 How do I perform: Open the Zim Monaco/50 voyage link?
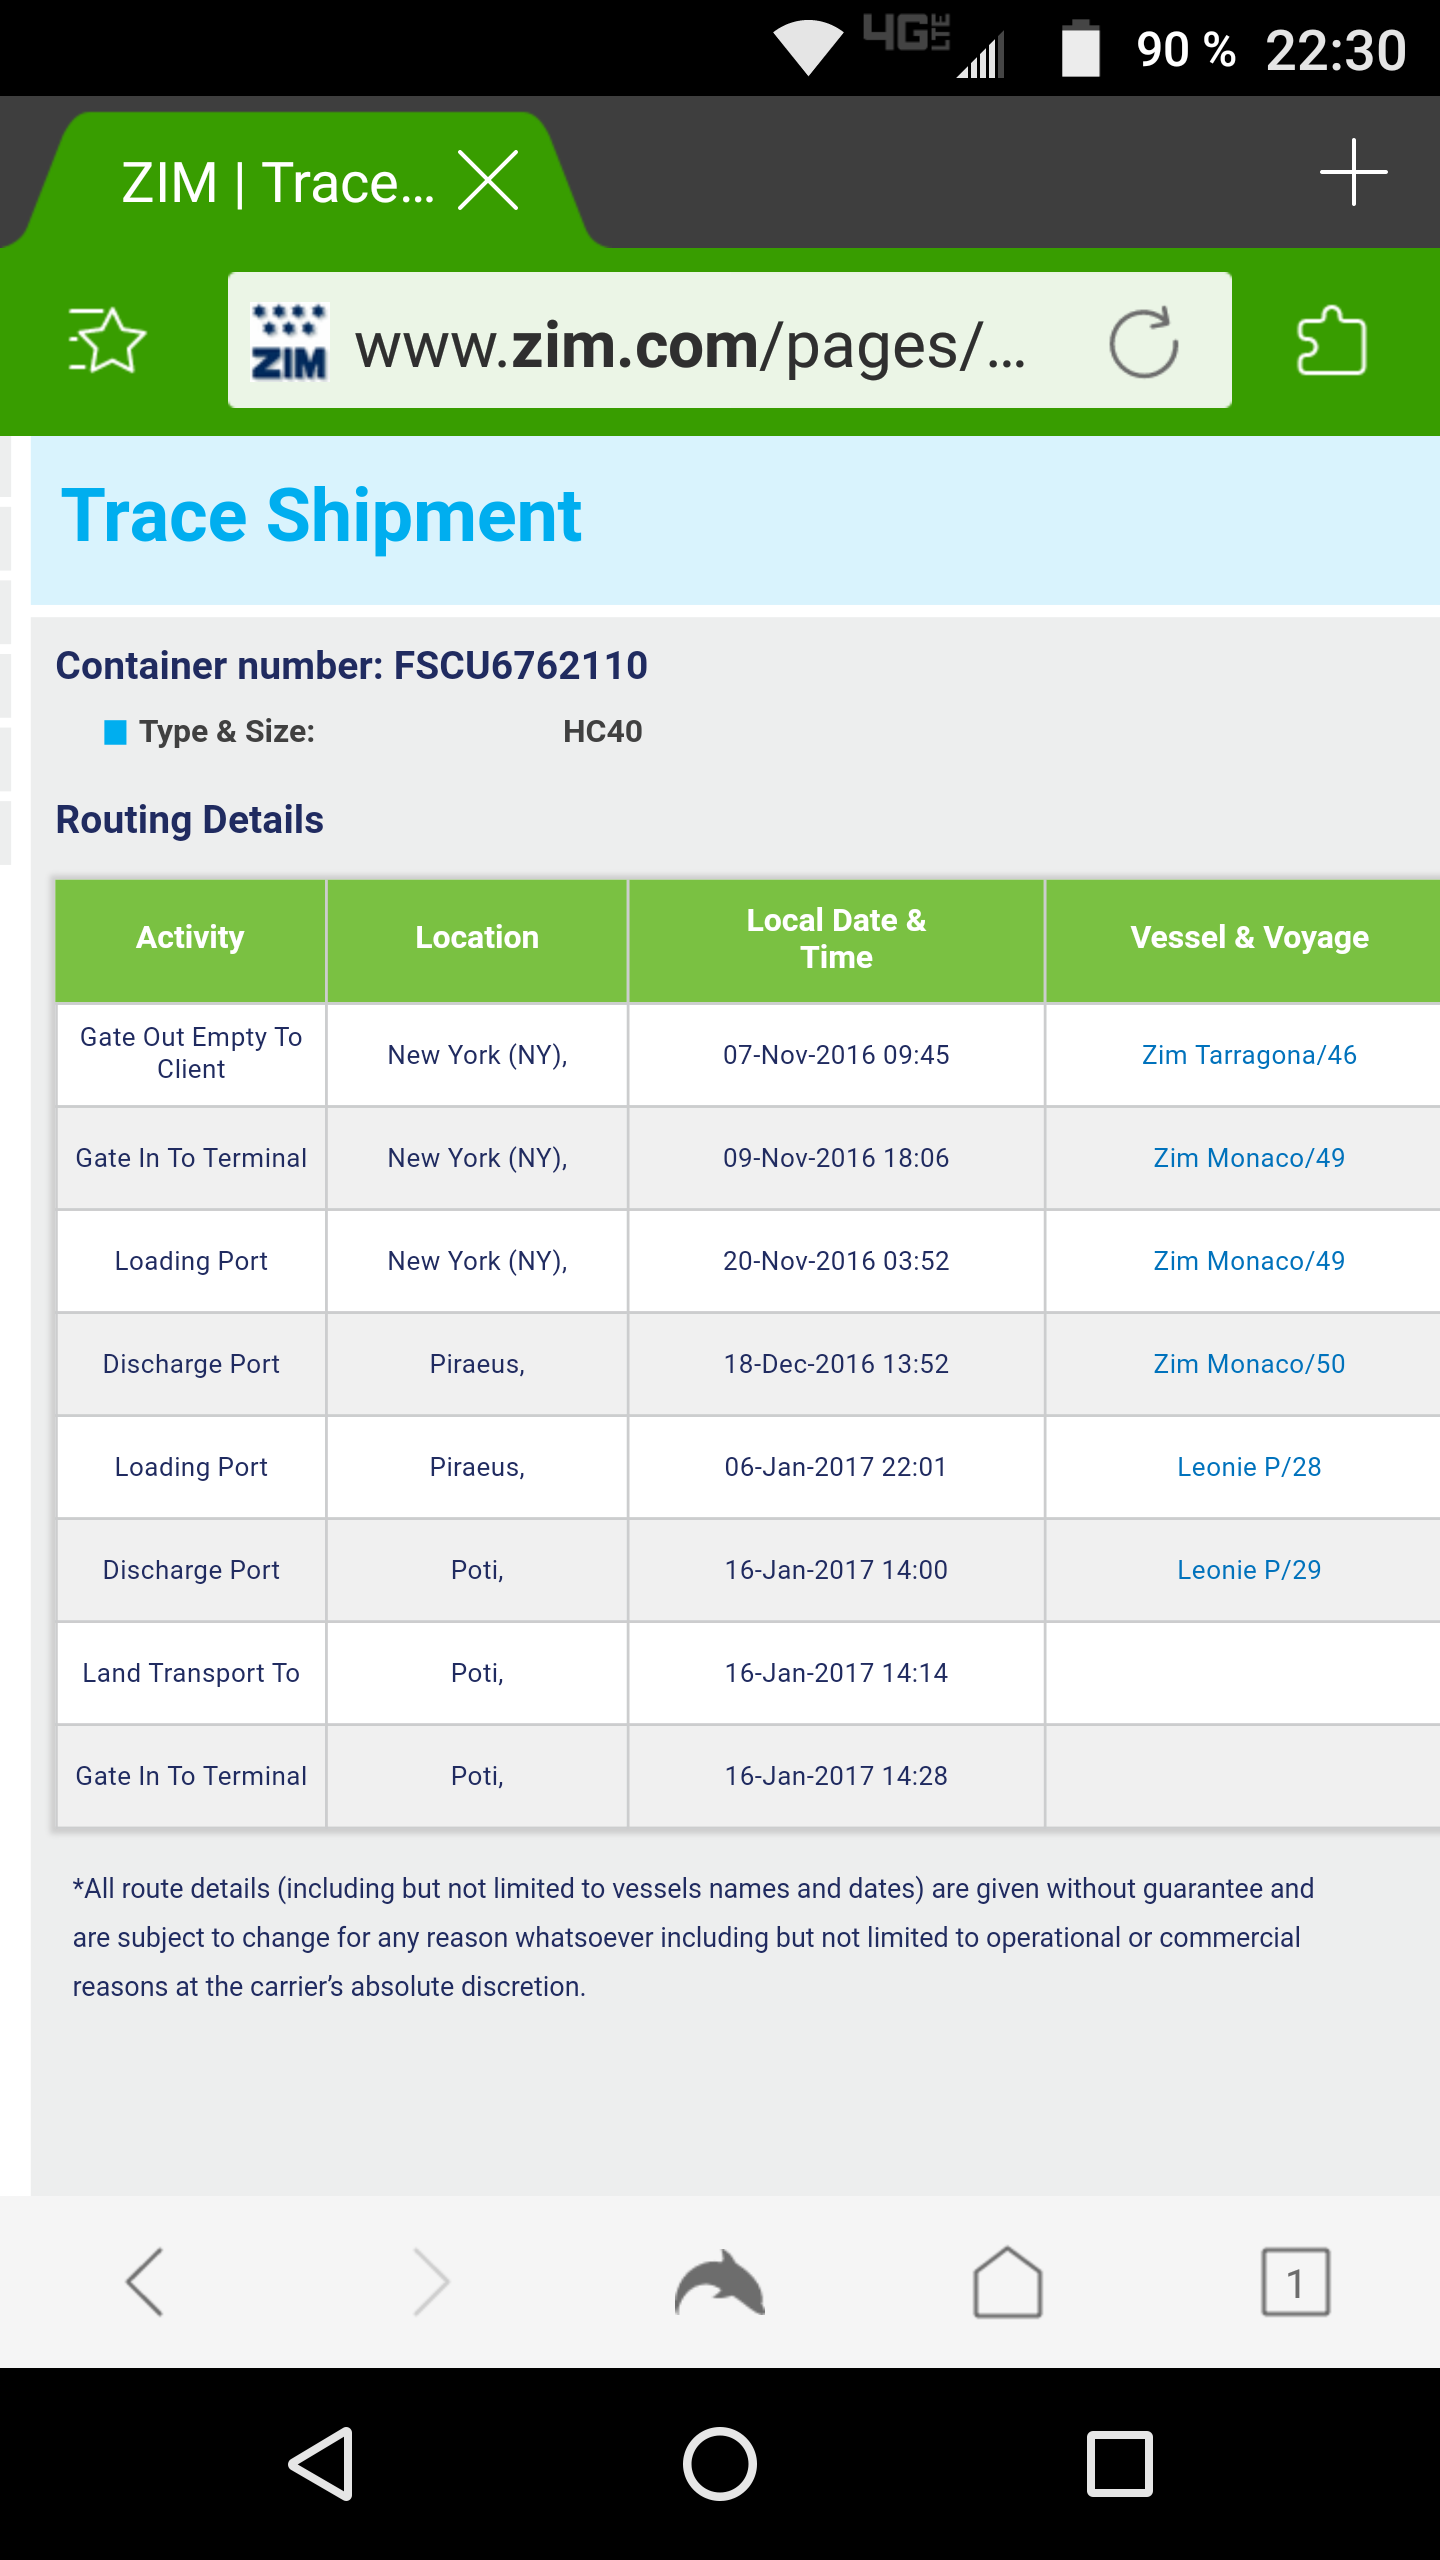1249,1364
